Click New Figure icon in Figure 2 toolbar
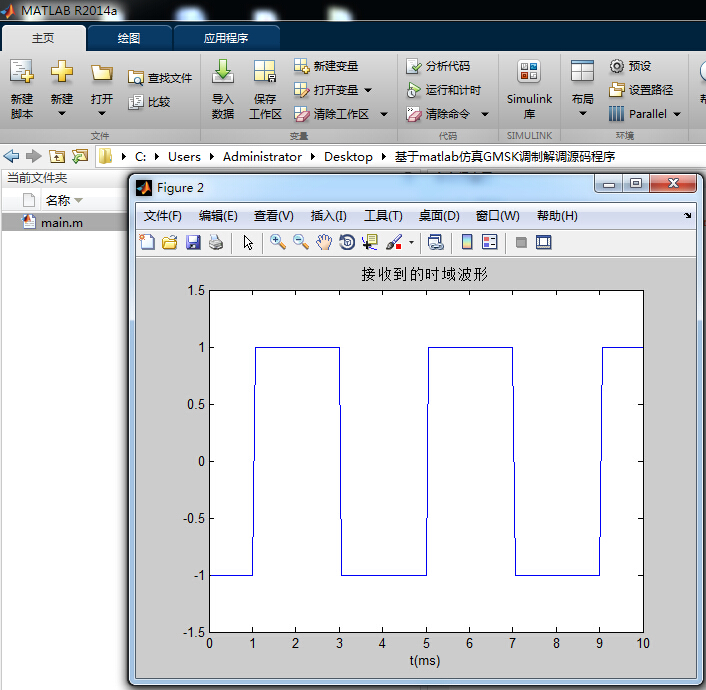Viewport: 706px width, 690px height. pos(147,242)
